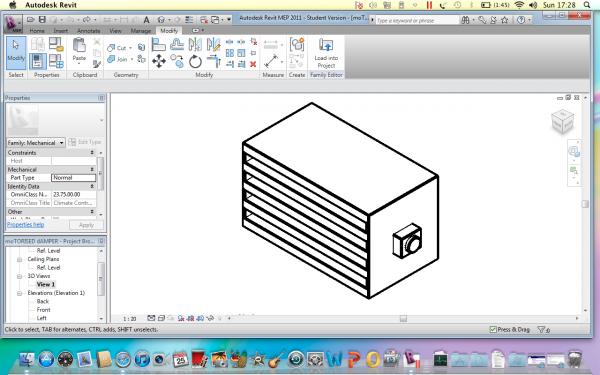Toggle the Press & Drag checkbox

coord(493,329)
